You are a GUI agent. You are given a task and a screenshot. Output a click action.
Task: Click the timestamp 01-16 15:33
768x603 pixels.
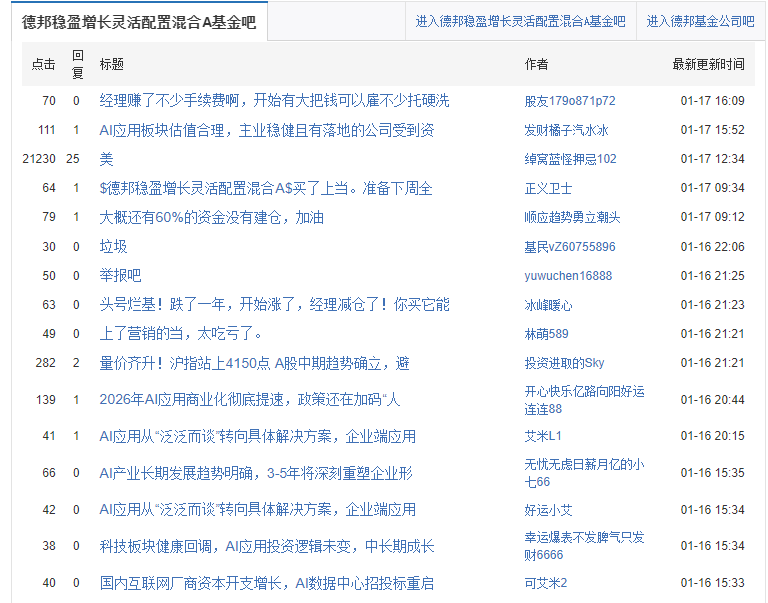pos(713,583)
